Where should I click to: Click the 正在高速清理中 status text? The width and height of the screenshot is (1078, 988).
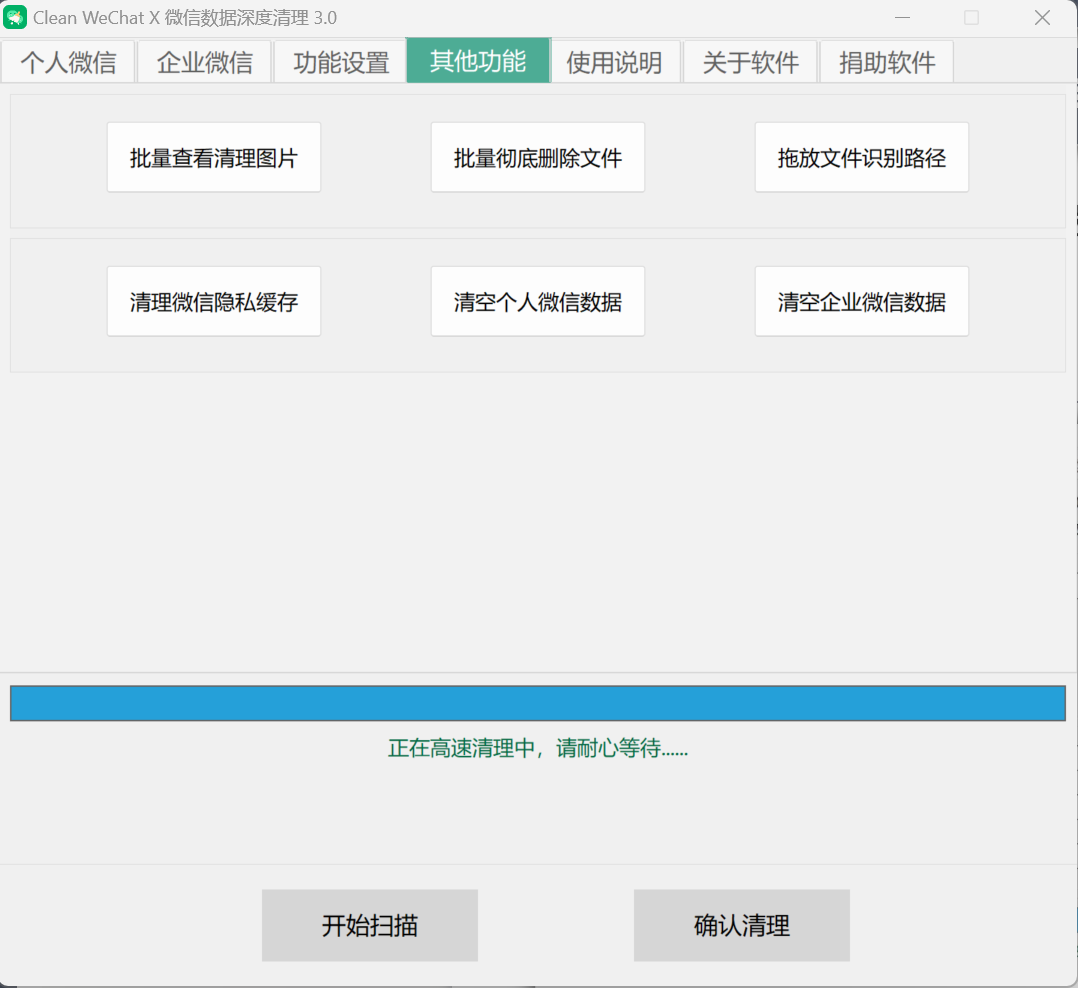538,748
